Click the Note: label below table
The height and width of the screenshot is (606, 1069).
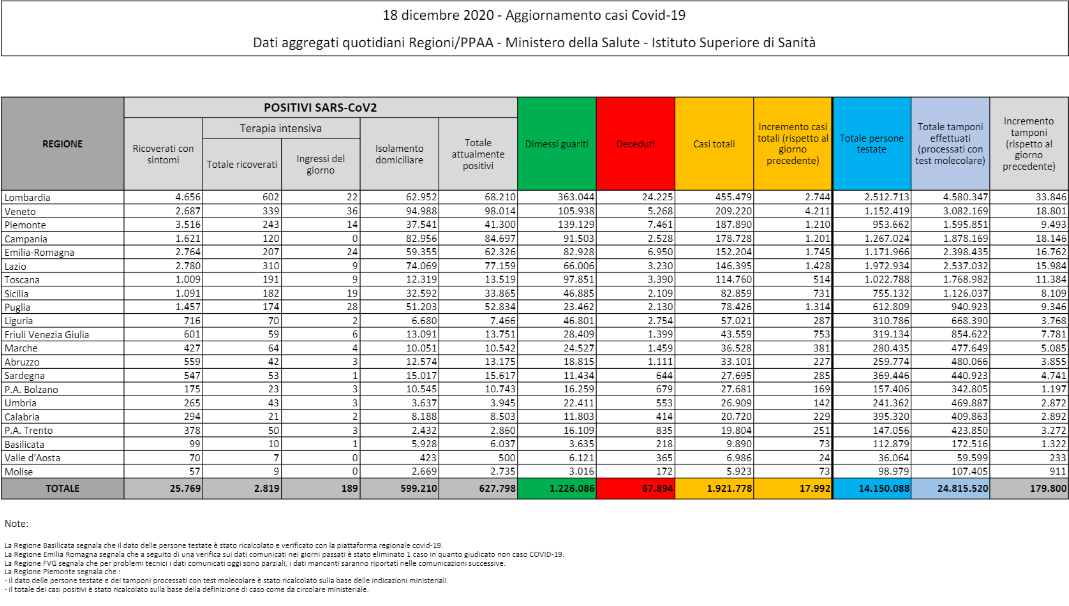pyautogui.click(x=16, y=524)
